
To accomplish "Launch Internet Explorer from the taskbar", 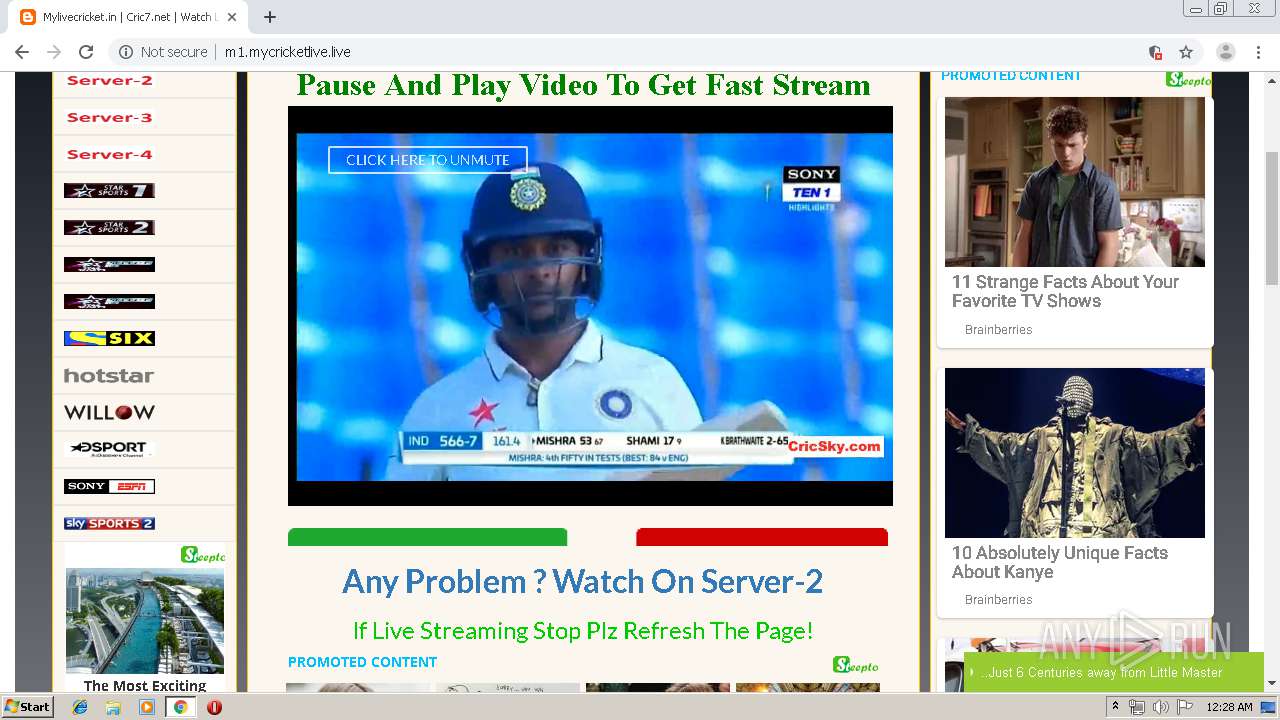I will point(80,707).
